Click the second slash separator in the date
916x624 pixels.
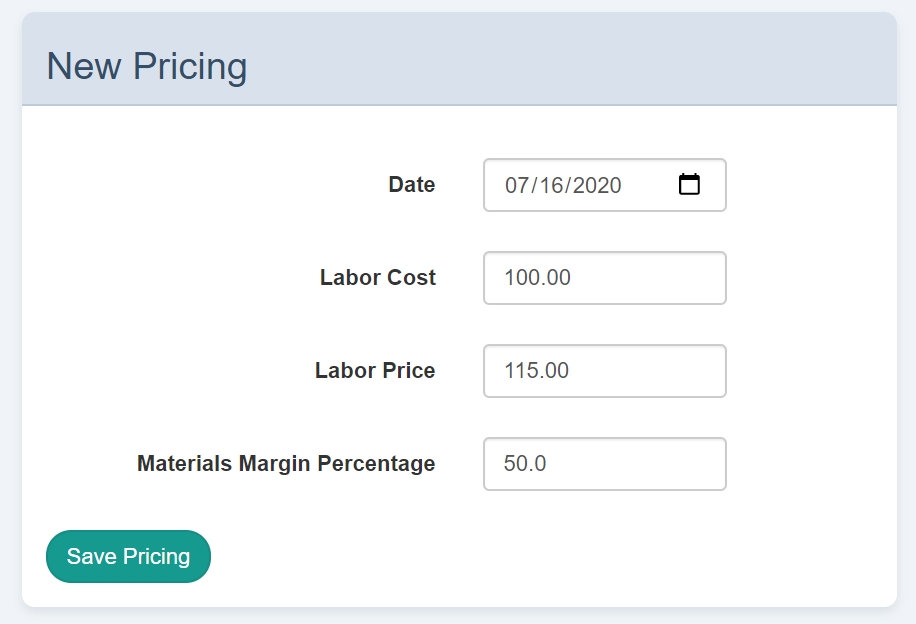[x=566, y=185]
